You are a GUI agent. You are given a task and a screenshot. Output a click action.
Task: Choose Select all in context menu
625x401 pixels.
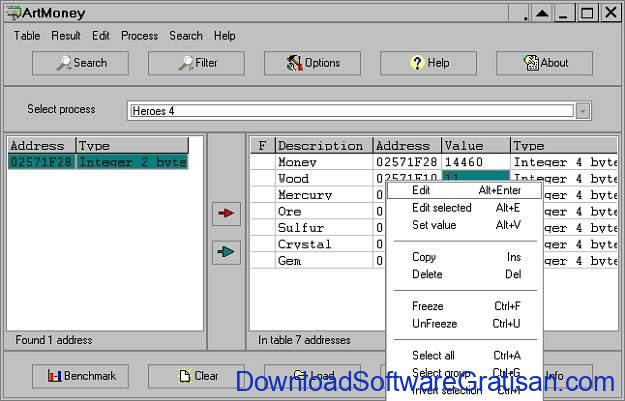tap(465, 355)
